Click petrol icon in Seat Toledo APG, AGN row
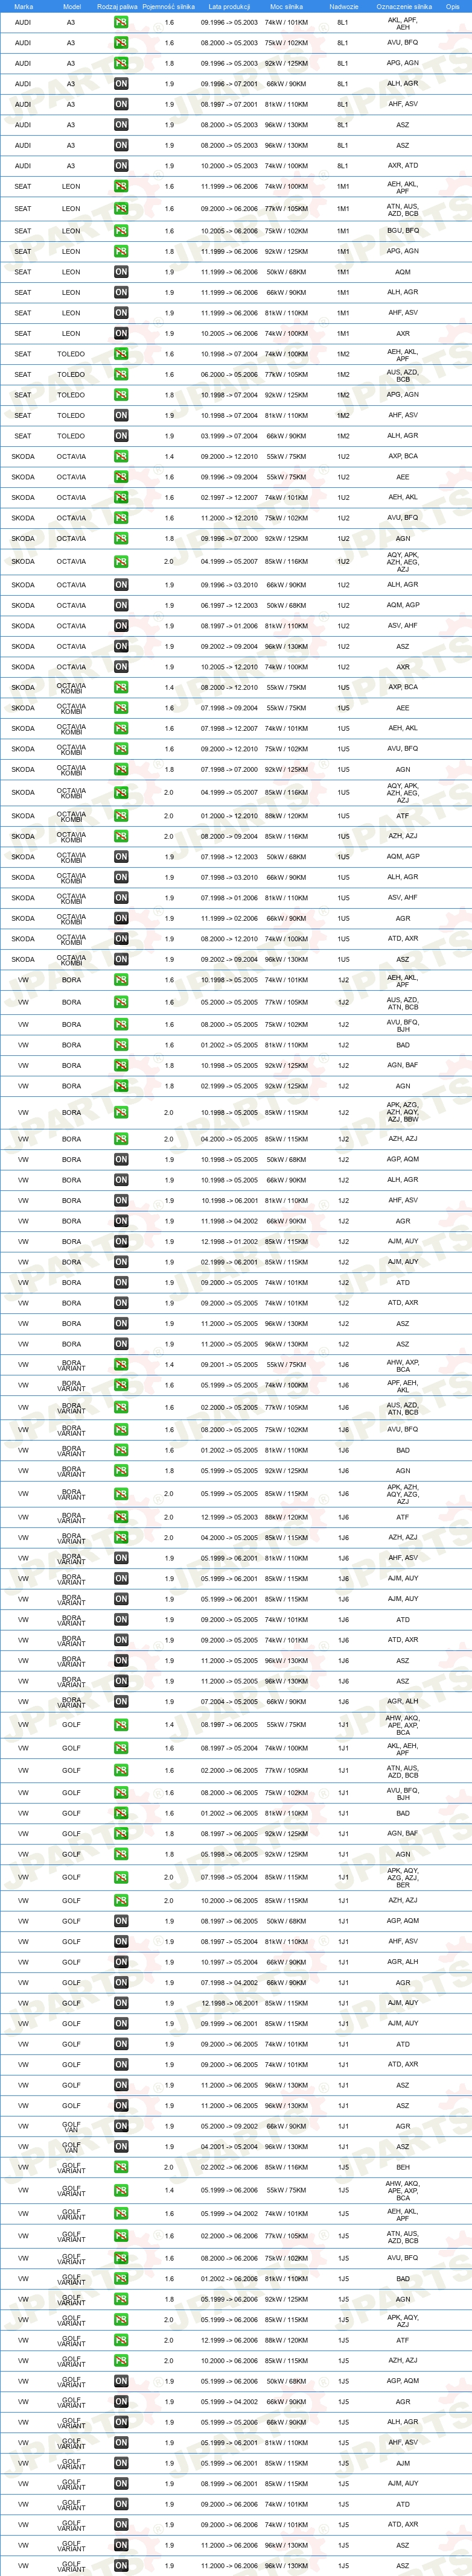 click(x=120, y=395)
